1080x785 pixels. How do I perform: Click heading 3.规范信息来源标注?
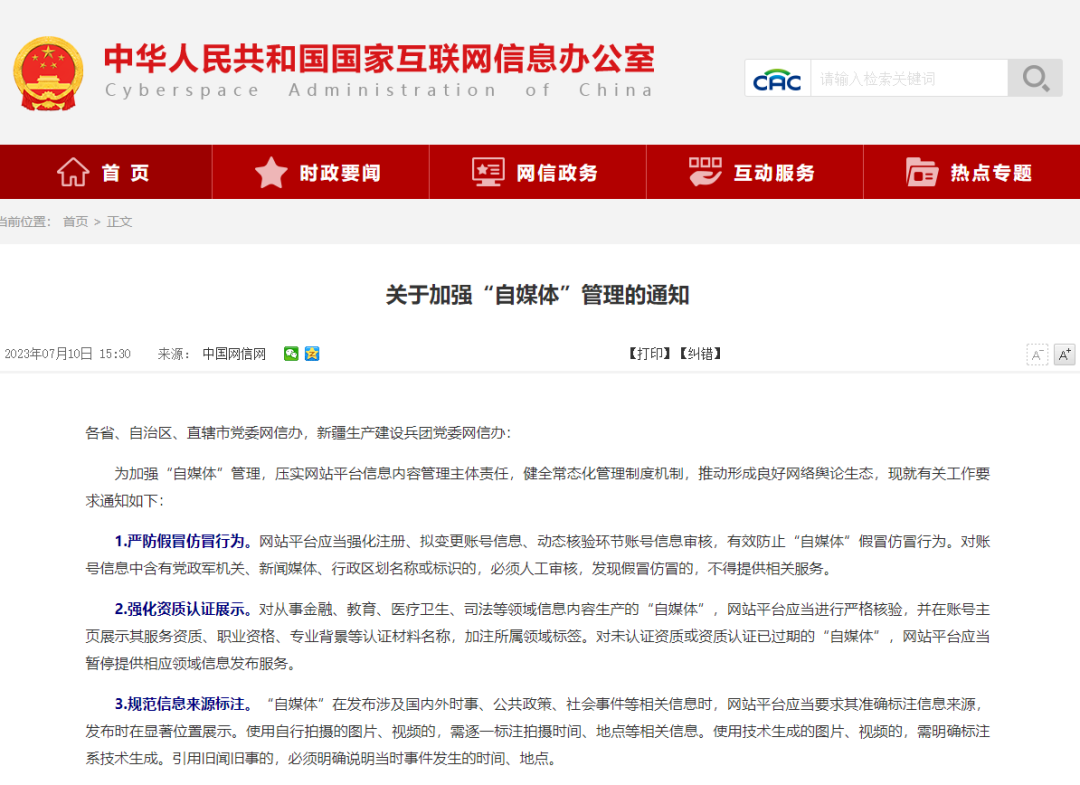tap(183, 704)
